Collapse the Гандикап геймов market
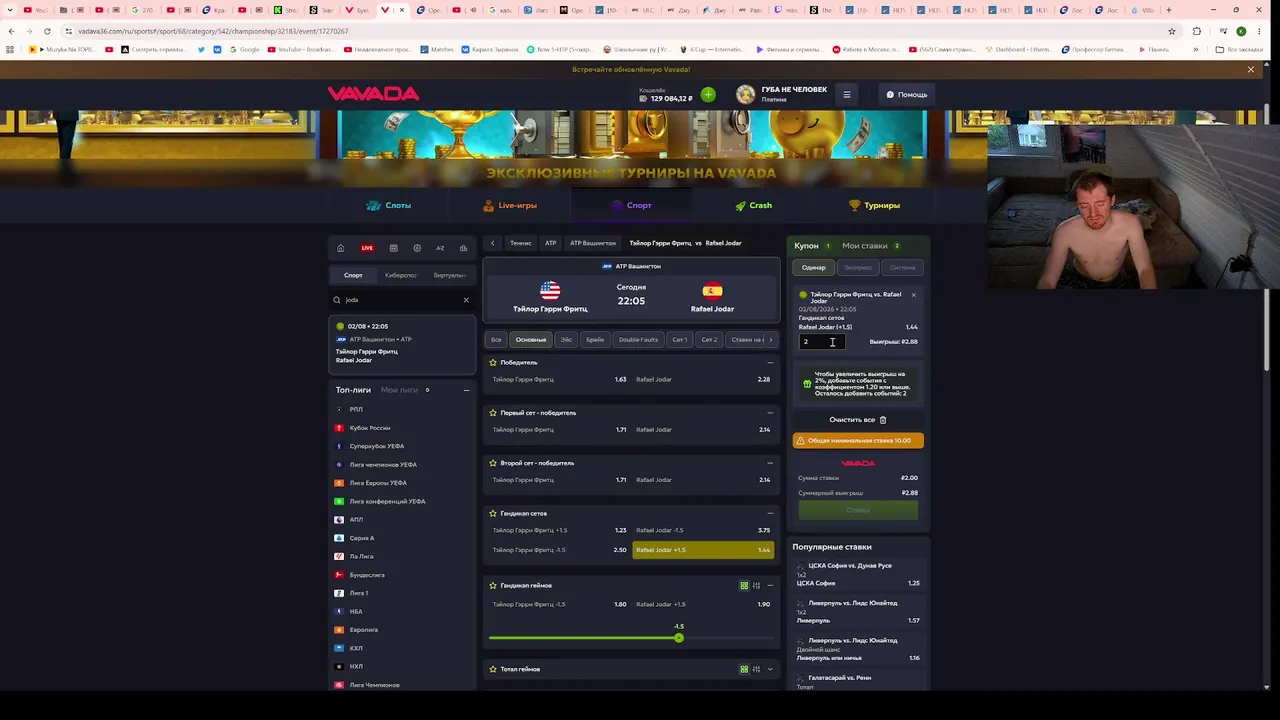 click(x=770, y=585)
